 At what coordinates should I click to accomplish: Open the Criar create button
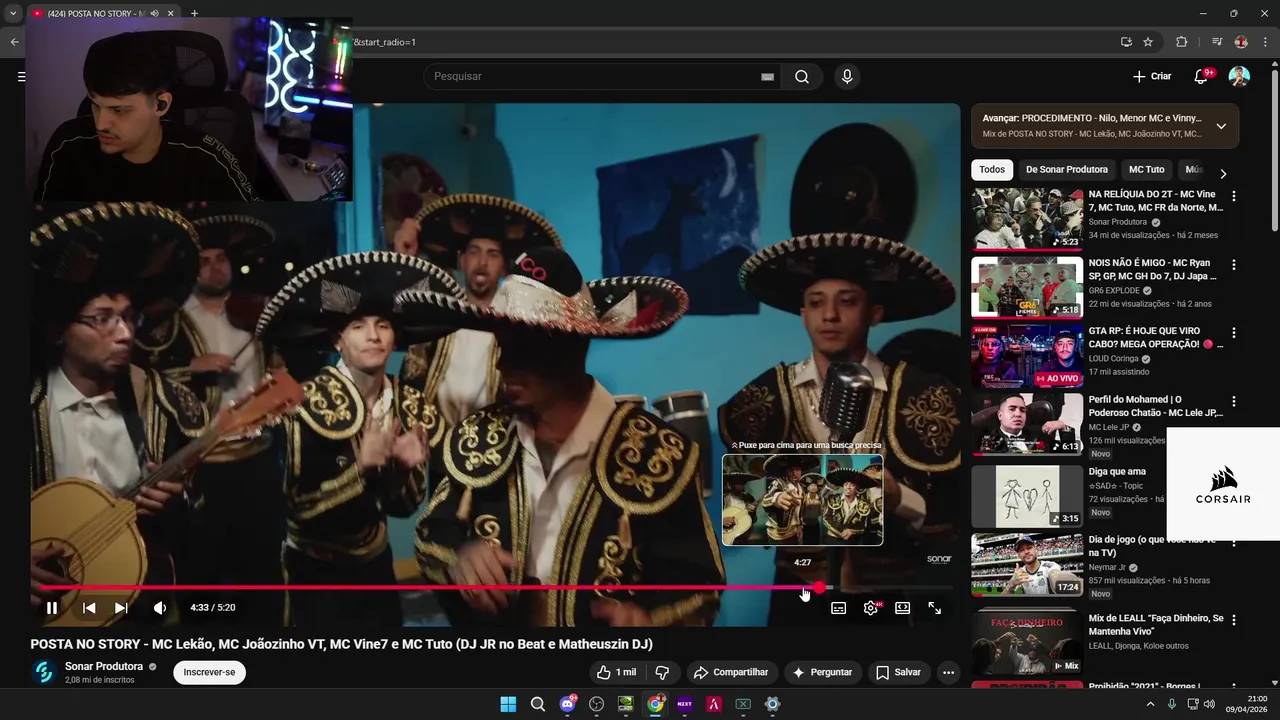pyautogui.click(x=1152, y=77)
